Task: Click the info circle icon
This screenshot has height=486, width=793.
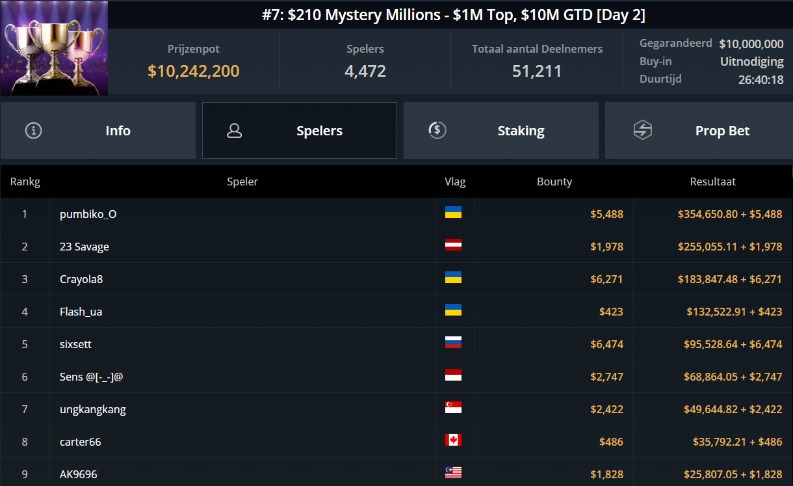Action: 34,131
